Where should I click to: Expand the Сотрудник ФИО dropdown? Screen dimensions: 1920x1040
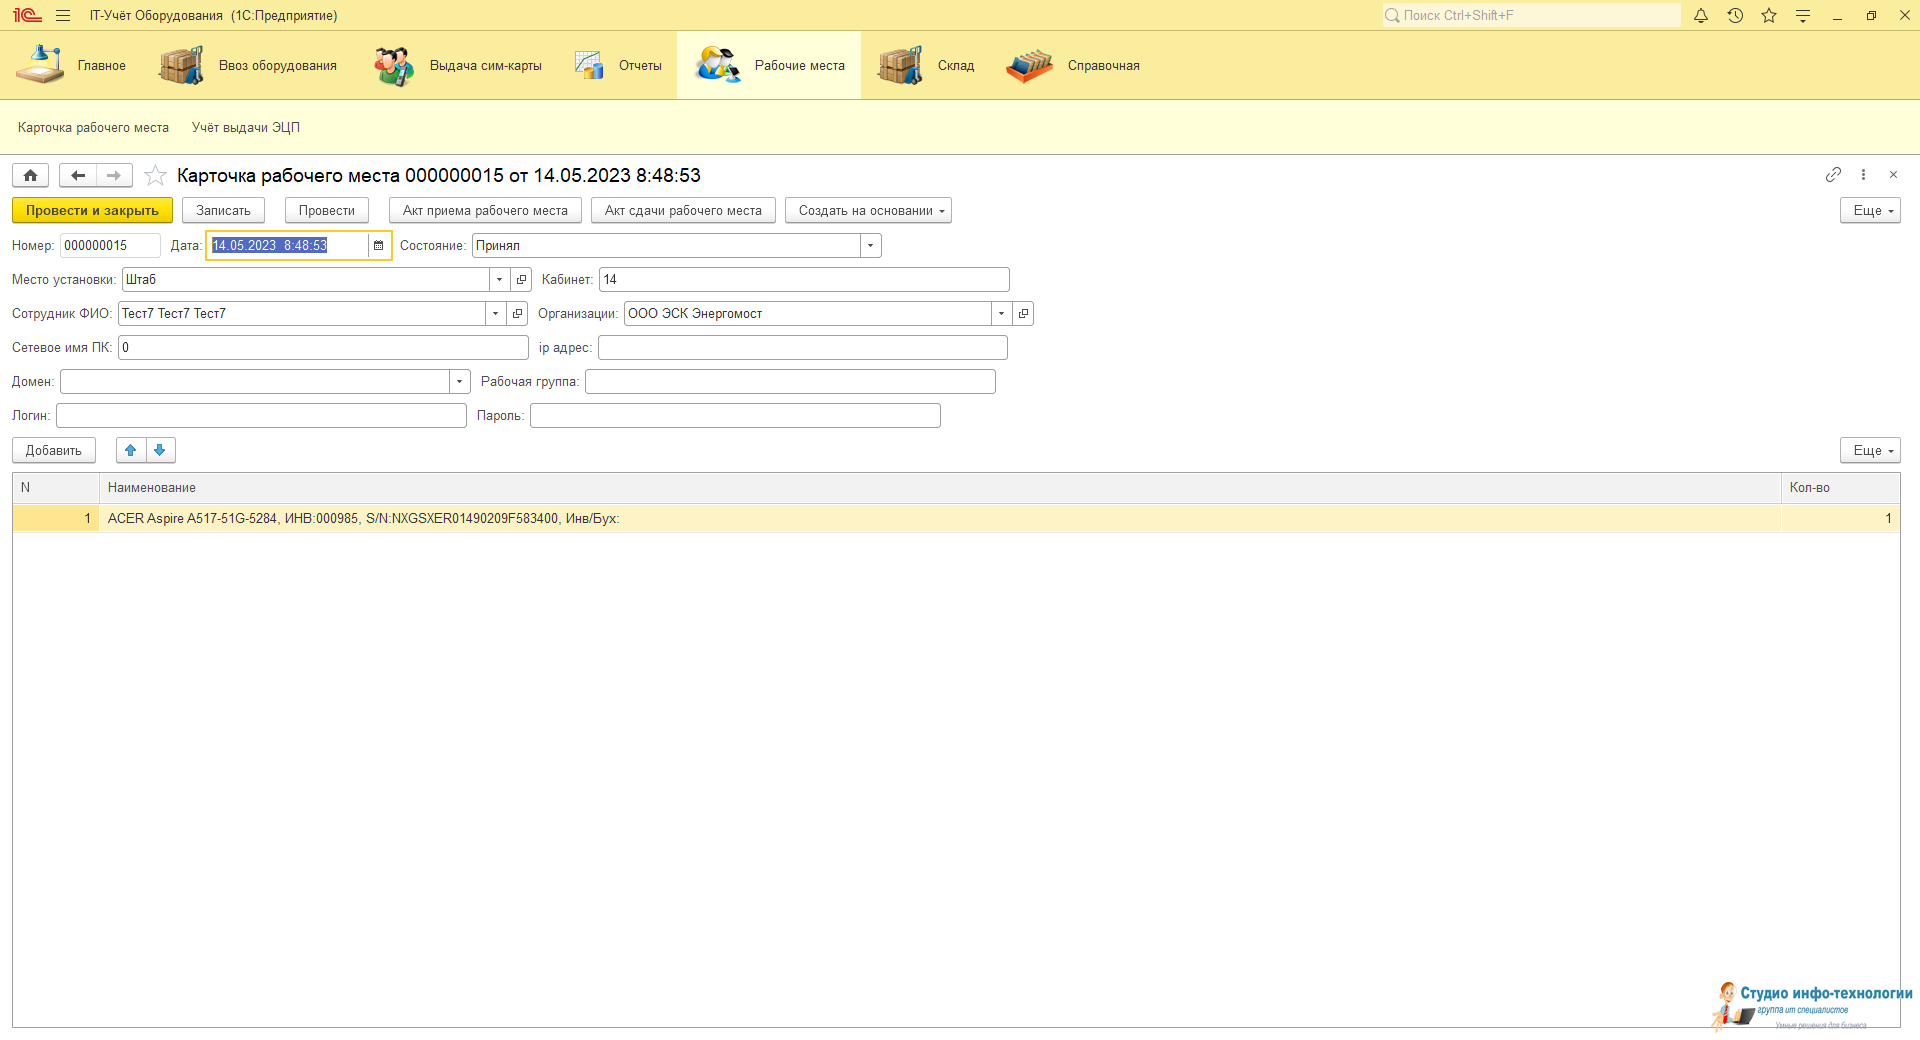pyautogui.click(x=495, y=314)
